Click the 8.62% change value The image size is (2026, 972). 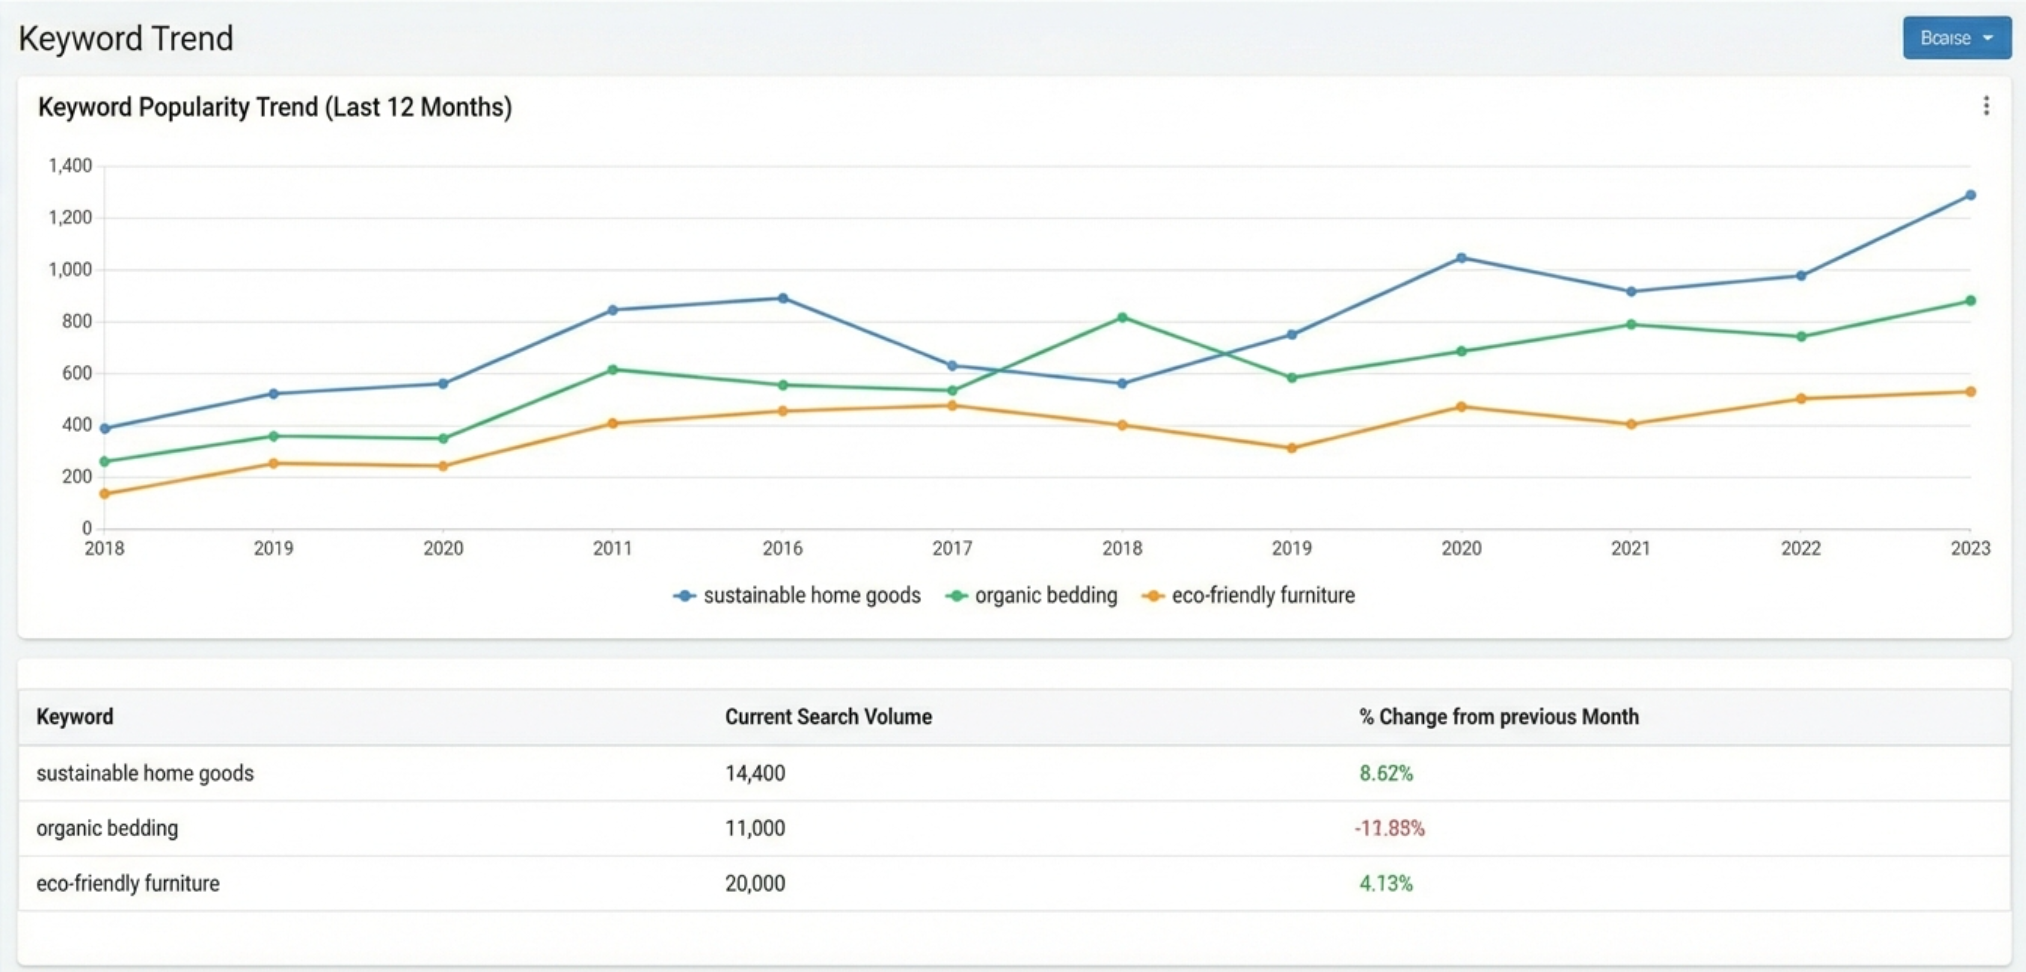(x=1385, y=772)
